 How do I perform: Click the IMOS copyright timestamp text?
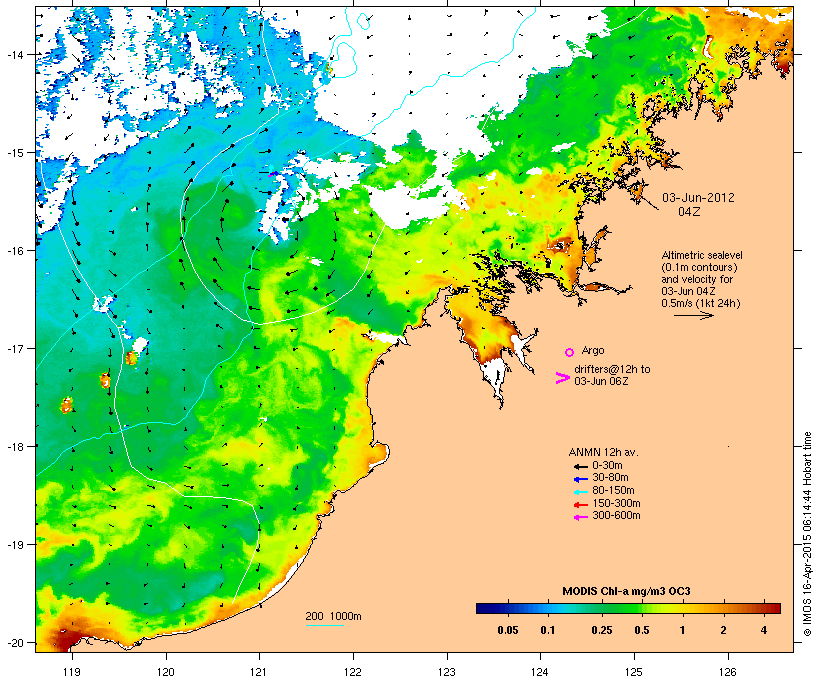point(807,534)
